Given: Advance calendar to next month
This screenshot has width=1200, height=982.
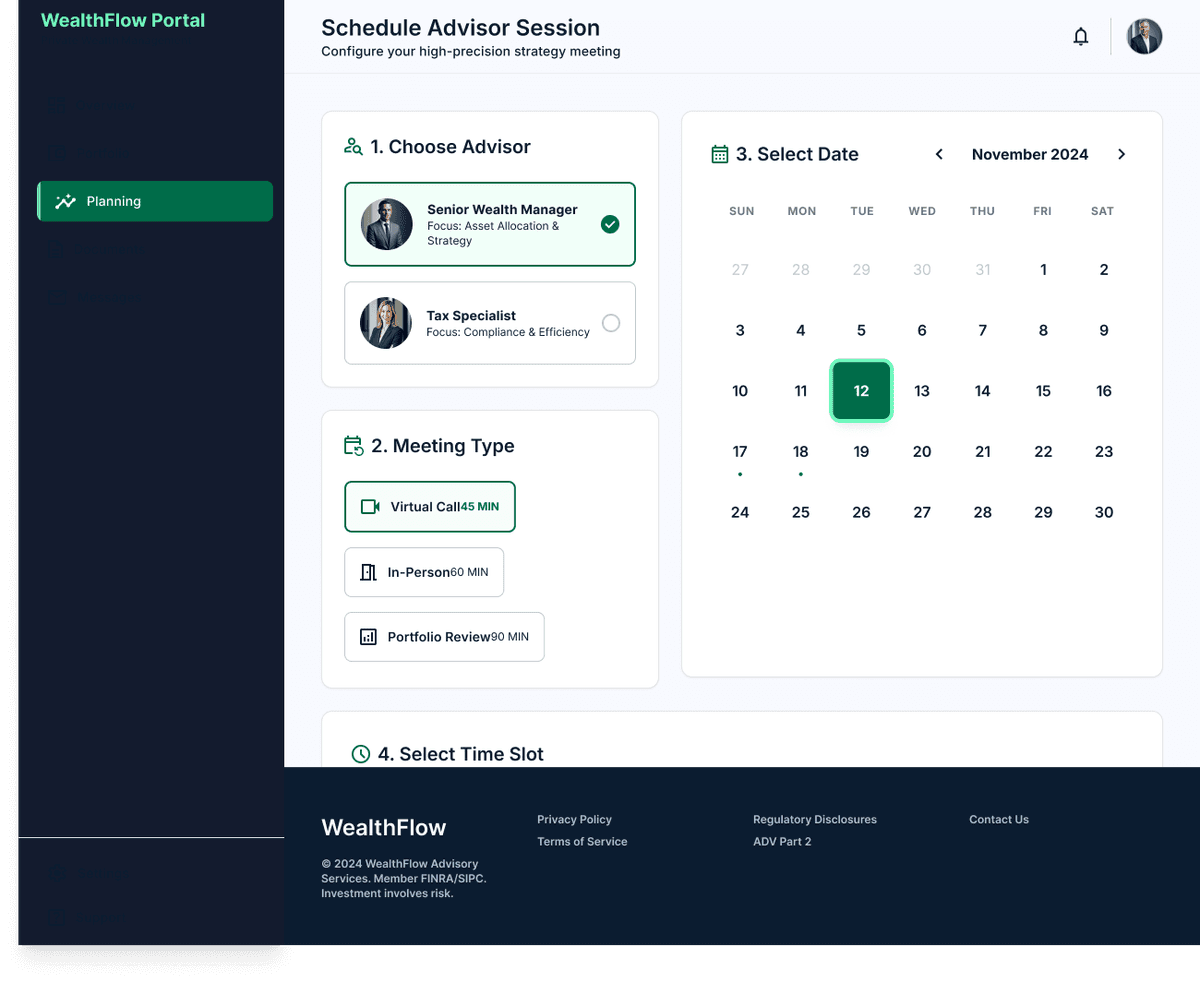Looking at the screenshot, I should tap(1121, 154).
